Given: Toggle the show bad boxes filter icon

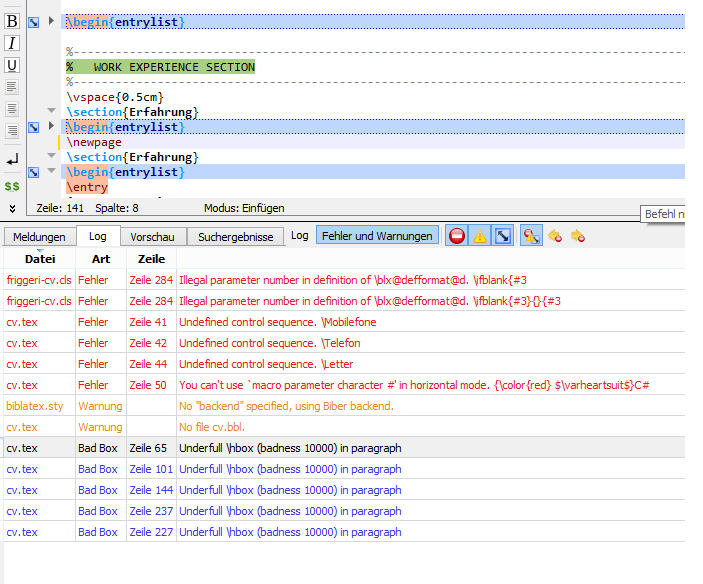Looking at the screenshot, I should point(503,236).
